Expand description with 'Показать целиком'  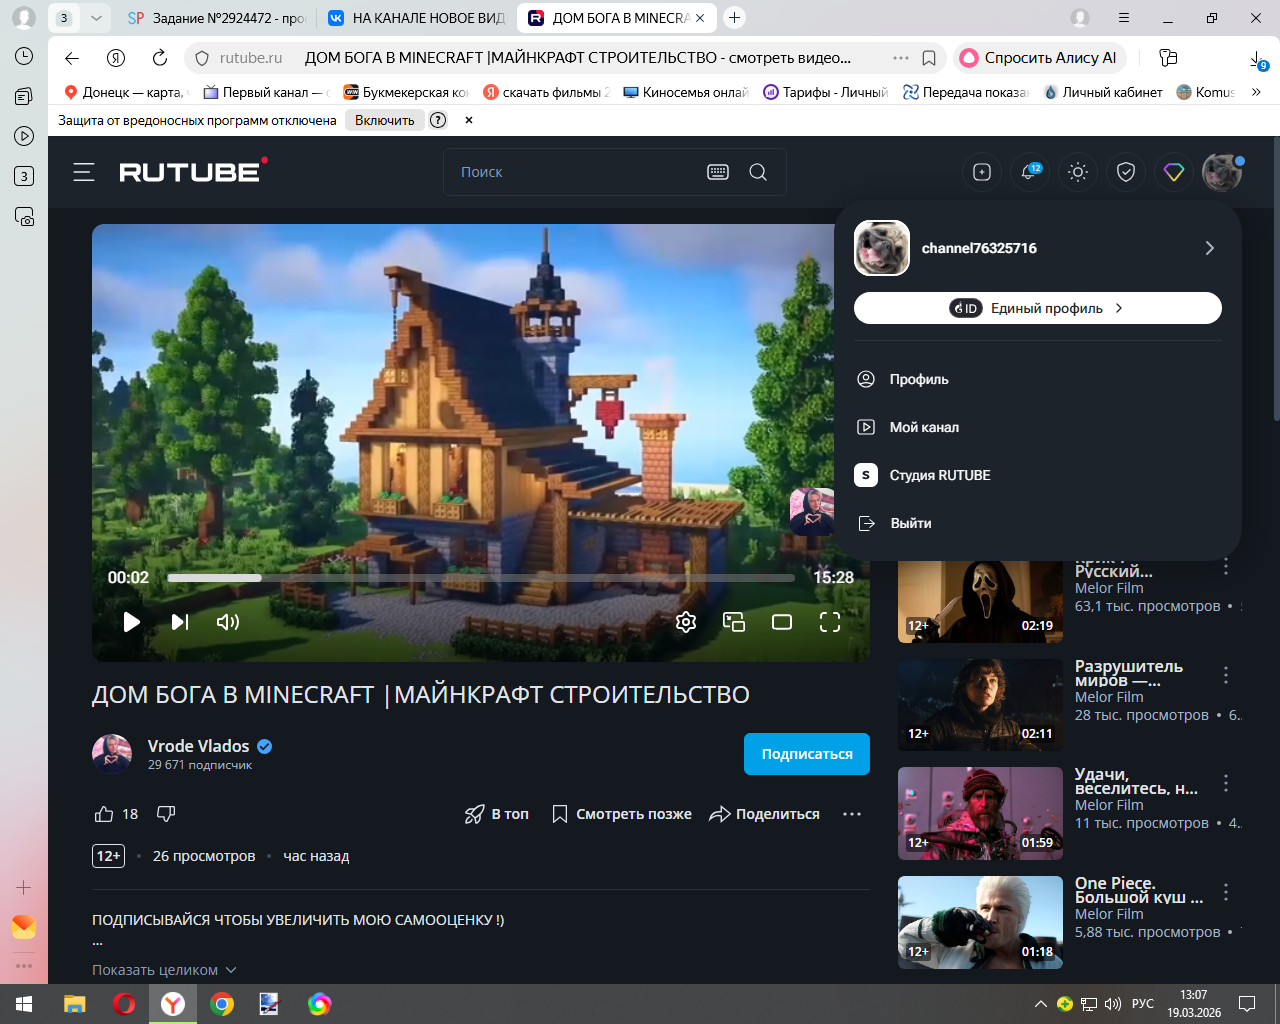pyautogui.click(x=165, y=970)
